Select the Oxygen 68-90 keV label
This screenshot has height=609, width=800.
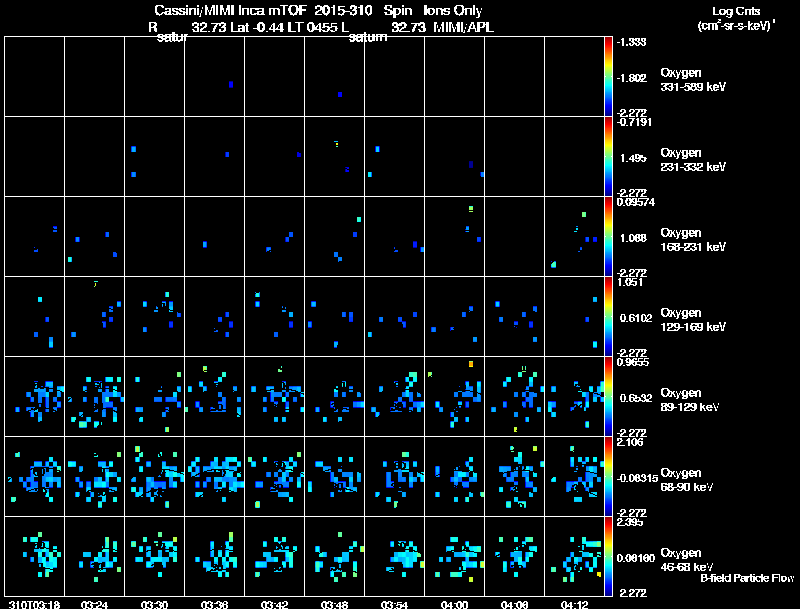tap(687, 480)
